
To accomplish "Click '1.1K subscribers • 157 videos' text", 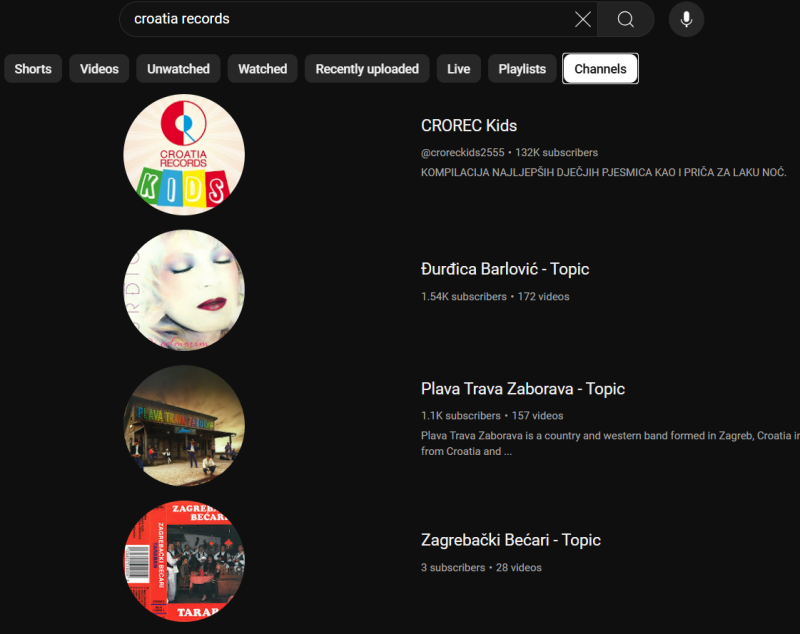I will coord(492,416).
